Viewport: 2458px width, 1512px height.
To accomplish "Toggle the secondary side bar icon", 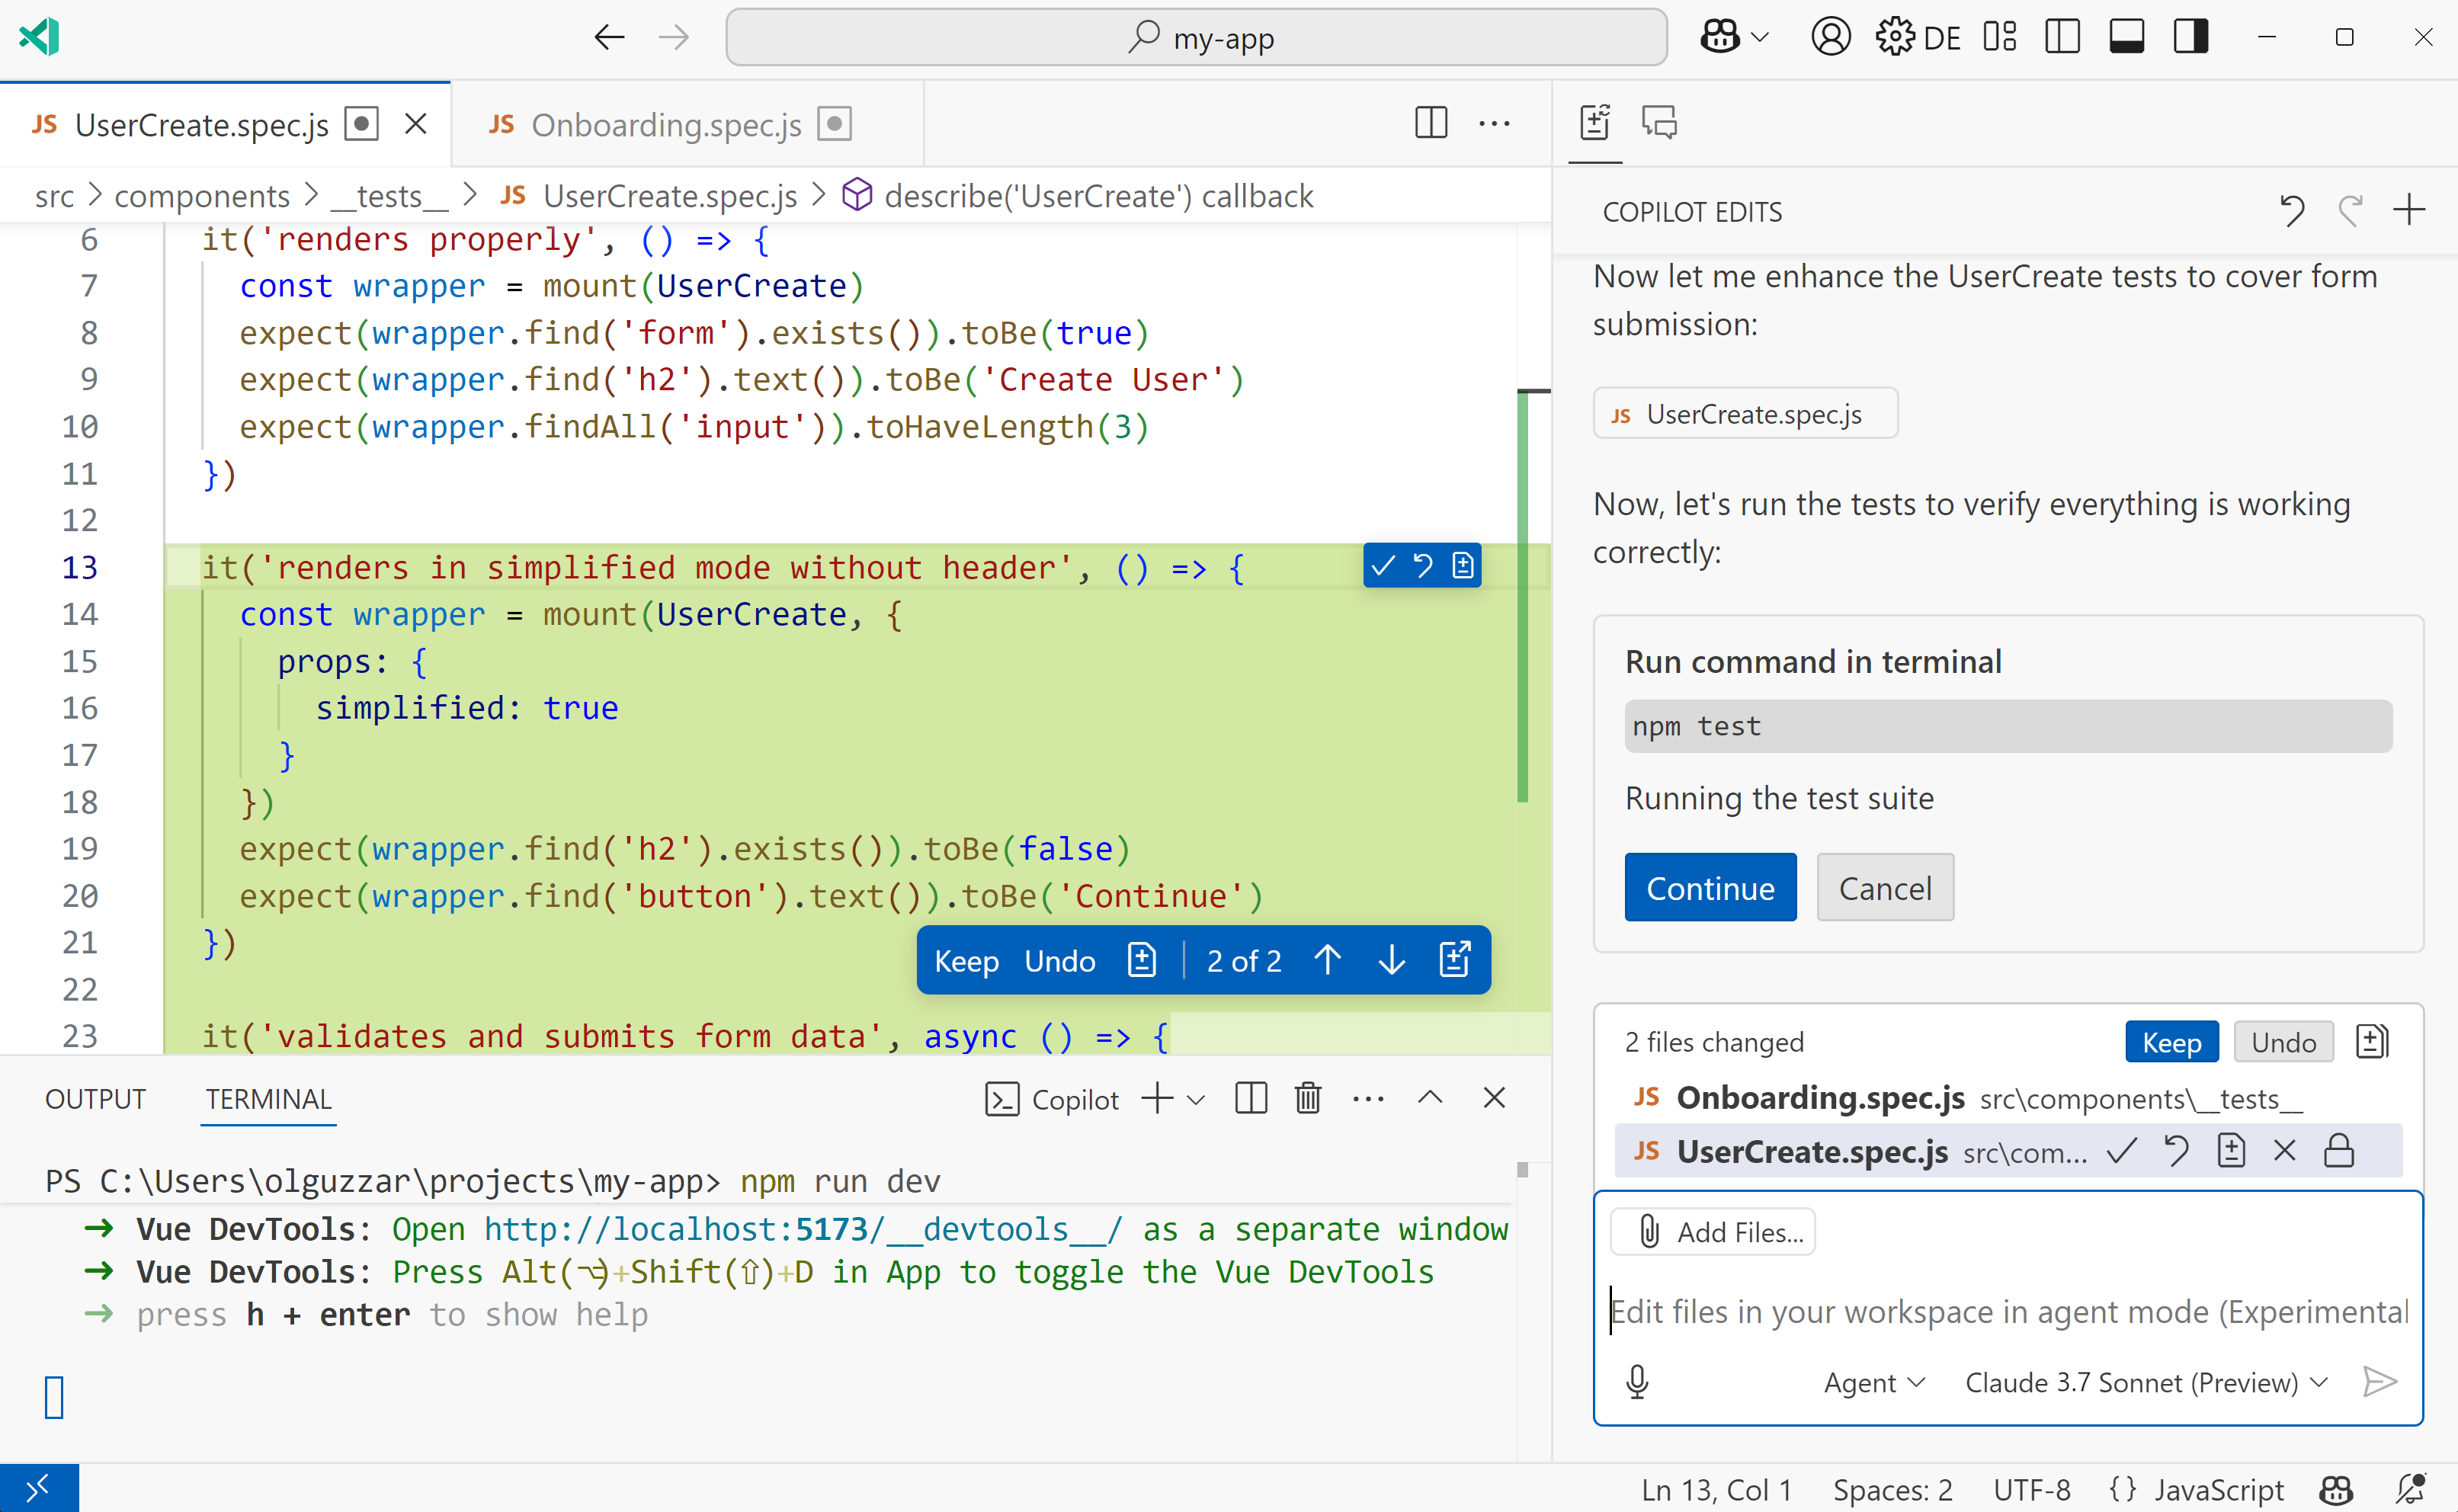I will coord(2190,37).
